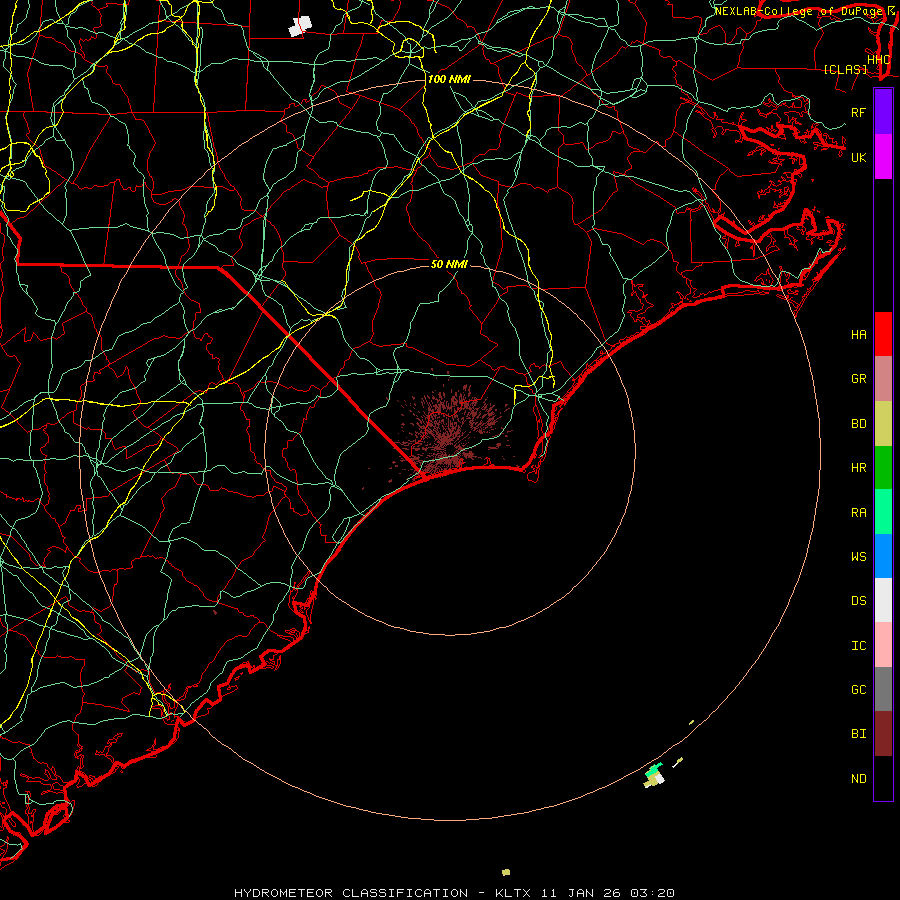The height and width of the screenshot is (900, 900).
Task: Click the mint green RA color swatch
Action: [883, 512]
